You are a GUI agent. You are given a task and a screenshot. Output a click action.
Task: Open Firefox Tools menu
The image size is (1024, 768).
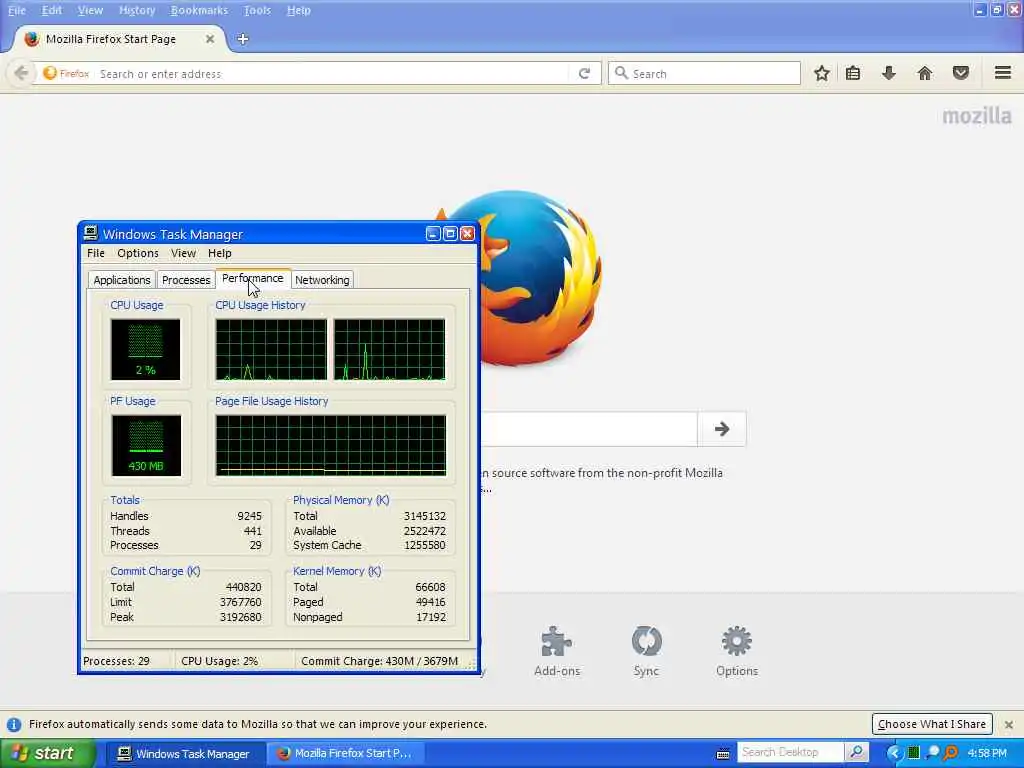257,10
